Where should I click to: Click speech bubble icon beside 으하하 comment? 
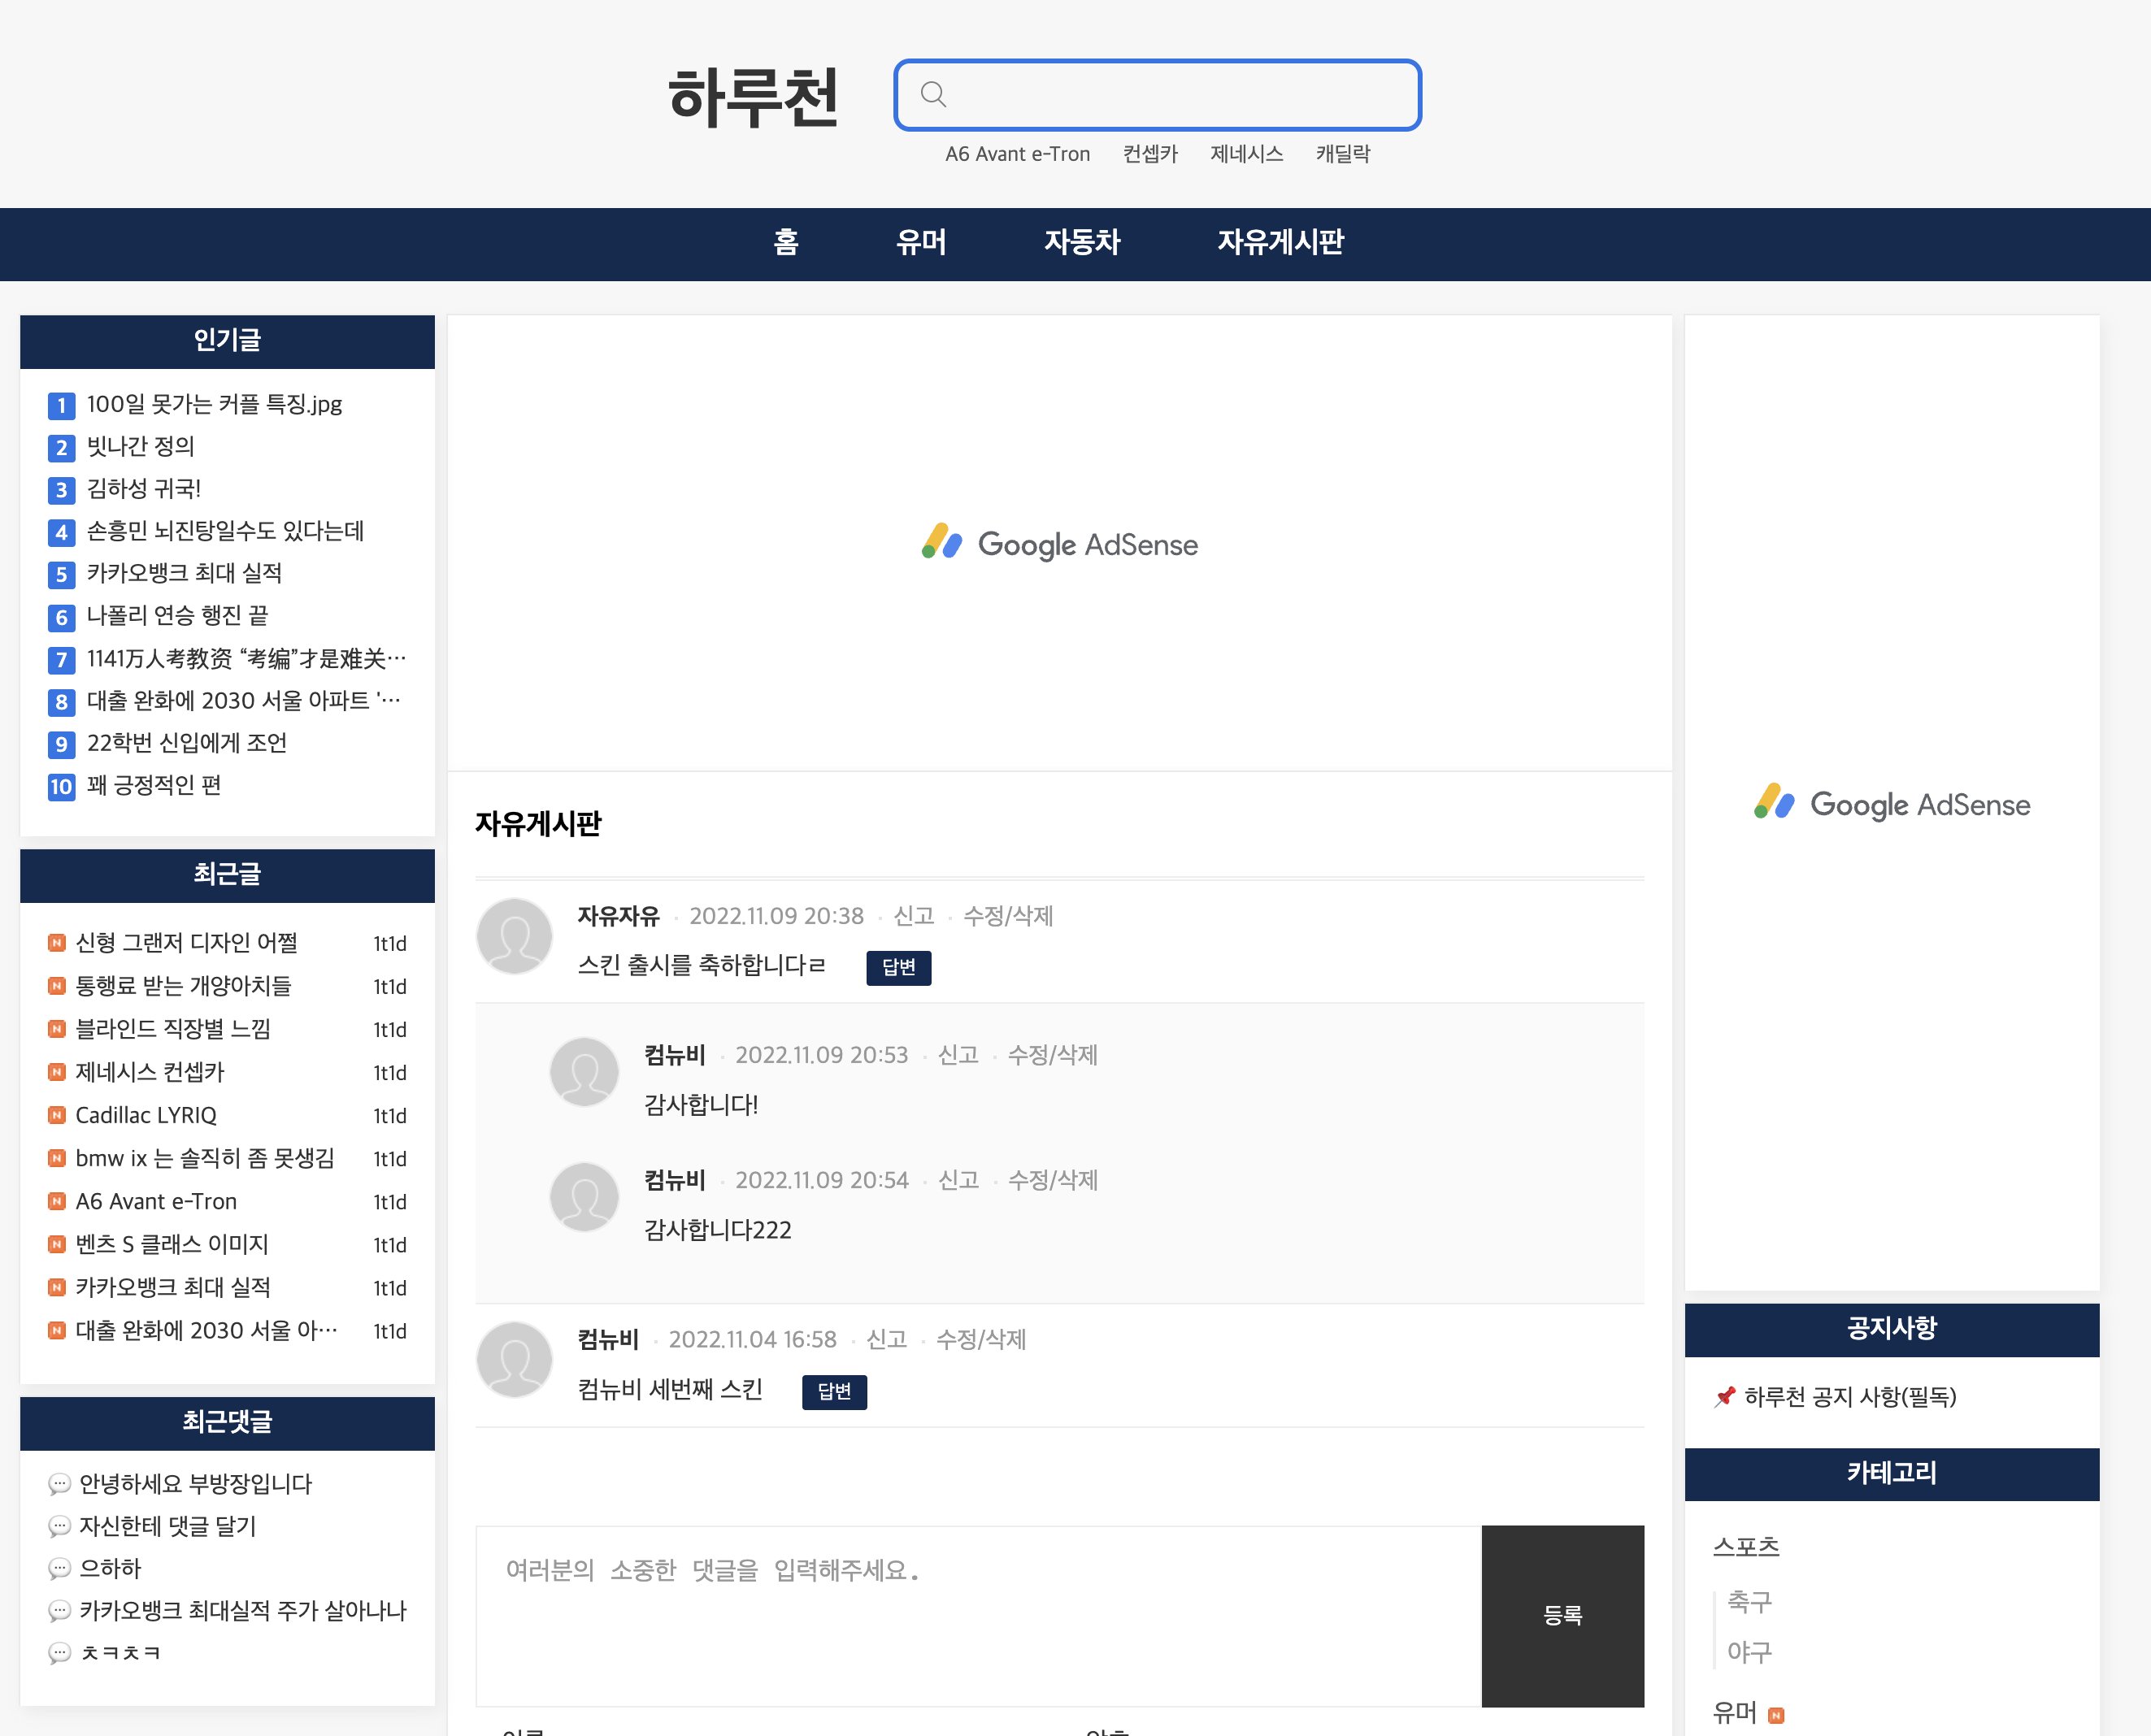[x=59, y=1568]
